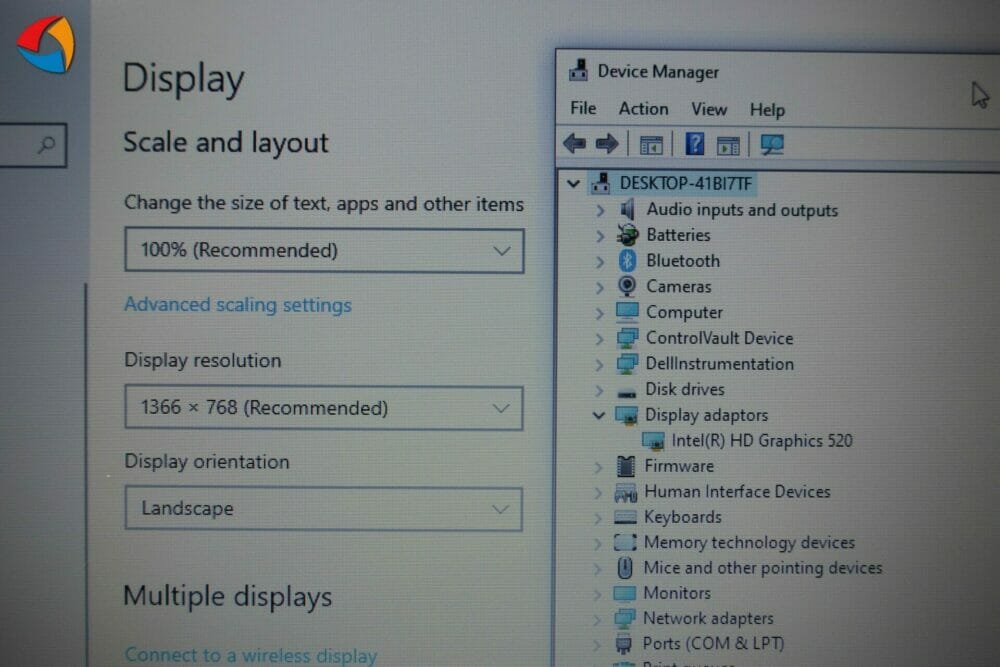Expand the Audio inputs and outputs node

[599, 210]
